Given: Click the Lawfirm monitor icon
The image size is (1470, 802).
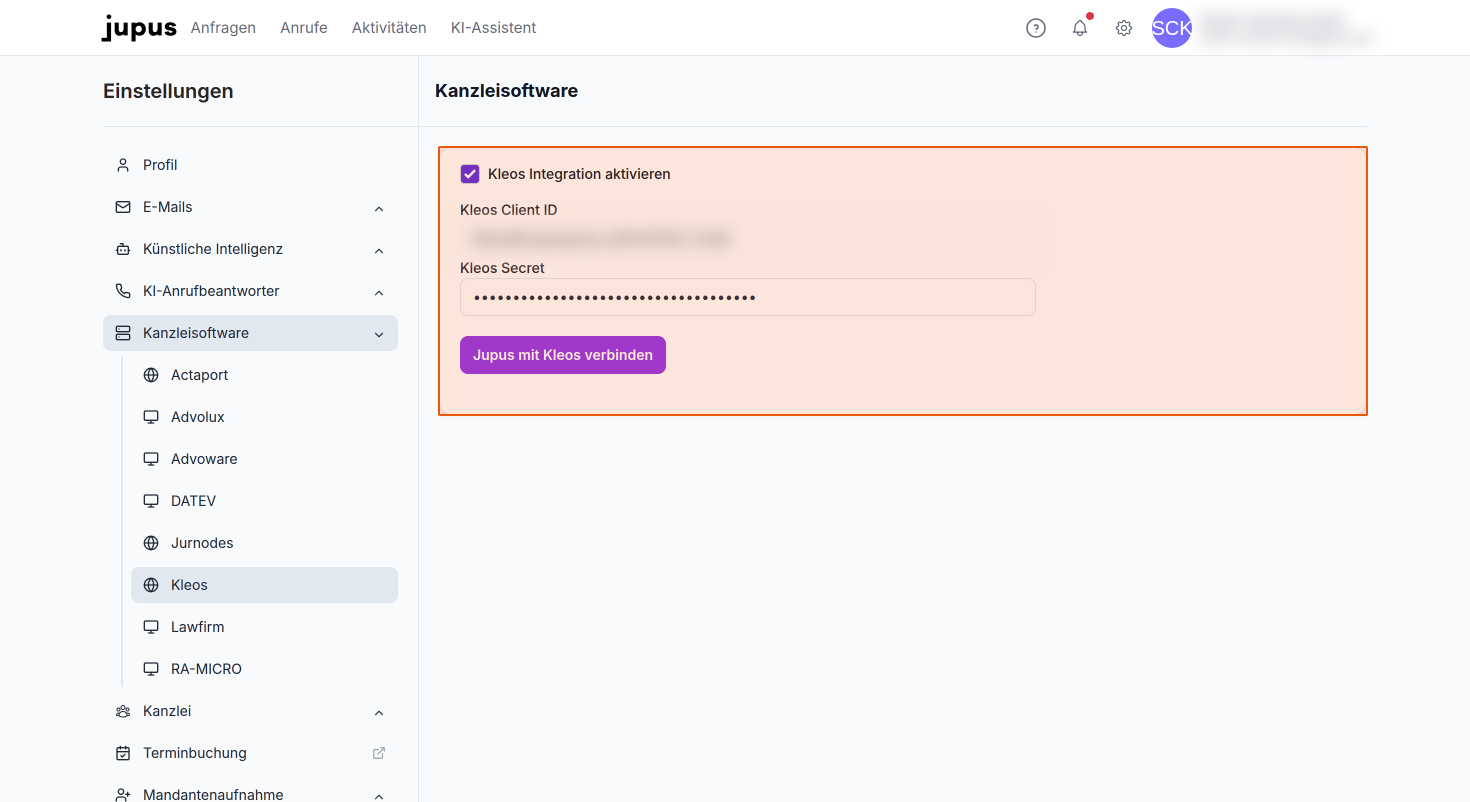Looking at the screenshot, I should (151, 627).
